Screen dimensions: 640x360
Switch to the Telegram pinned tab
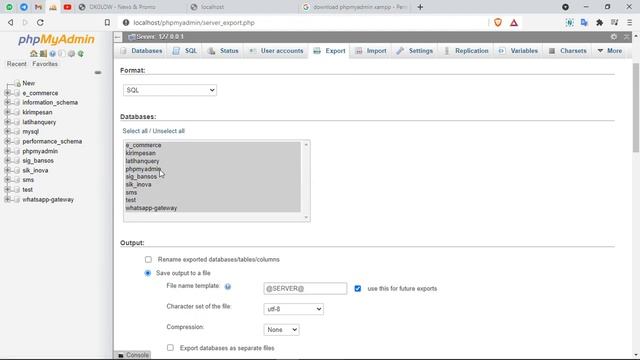(24, 7)
